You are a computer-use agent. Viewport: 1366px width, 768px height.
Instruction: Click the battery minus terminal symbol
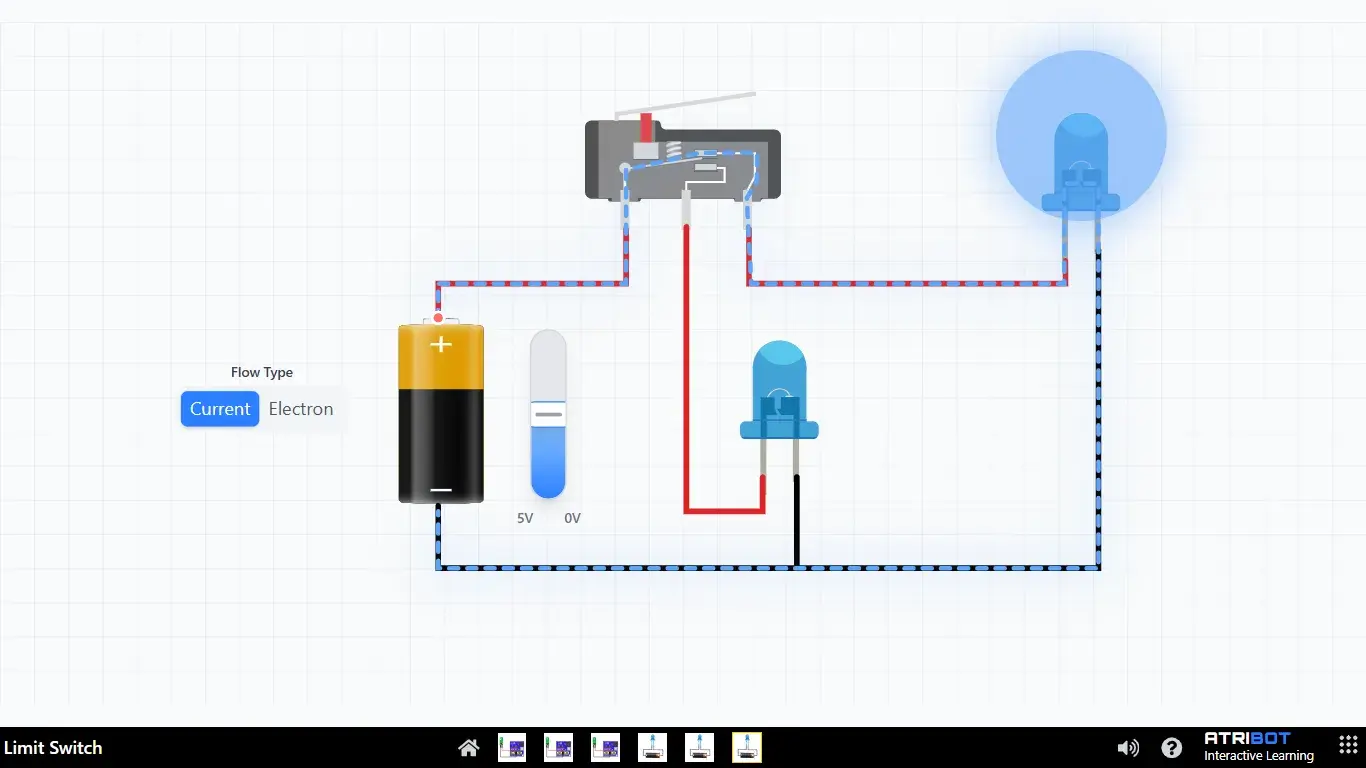coord(441,490)
